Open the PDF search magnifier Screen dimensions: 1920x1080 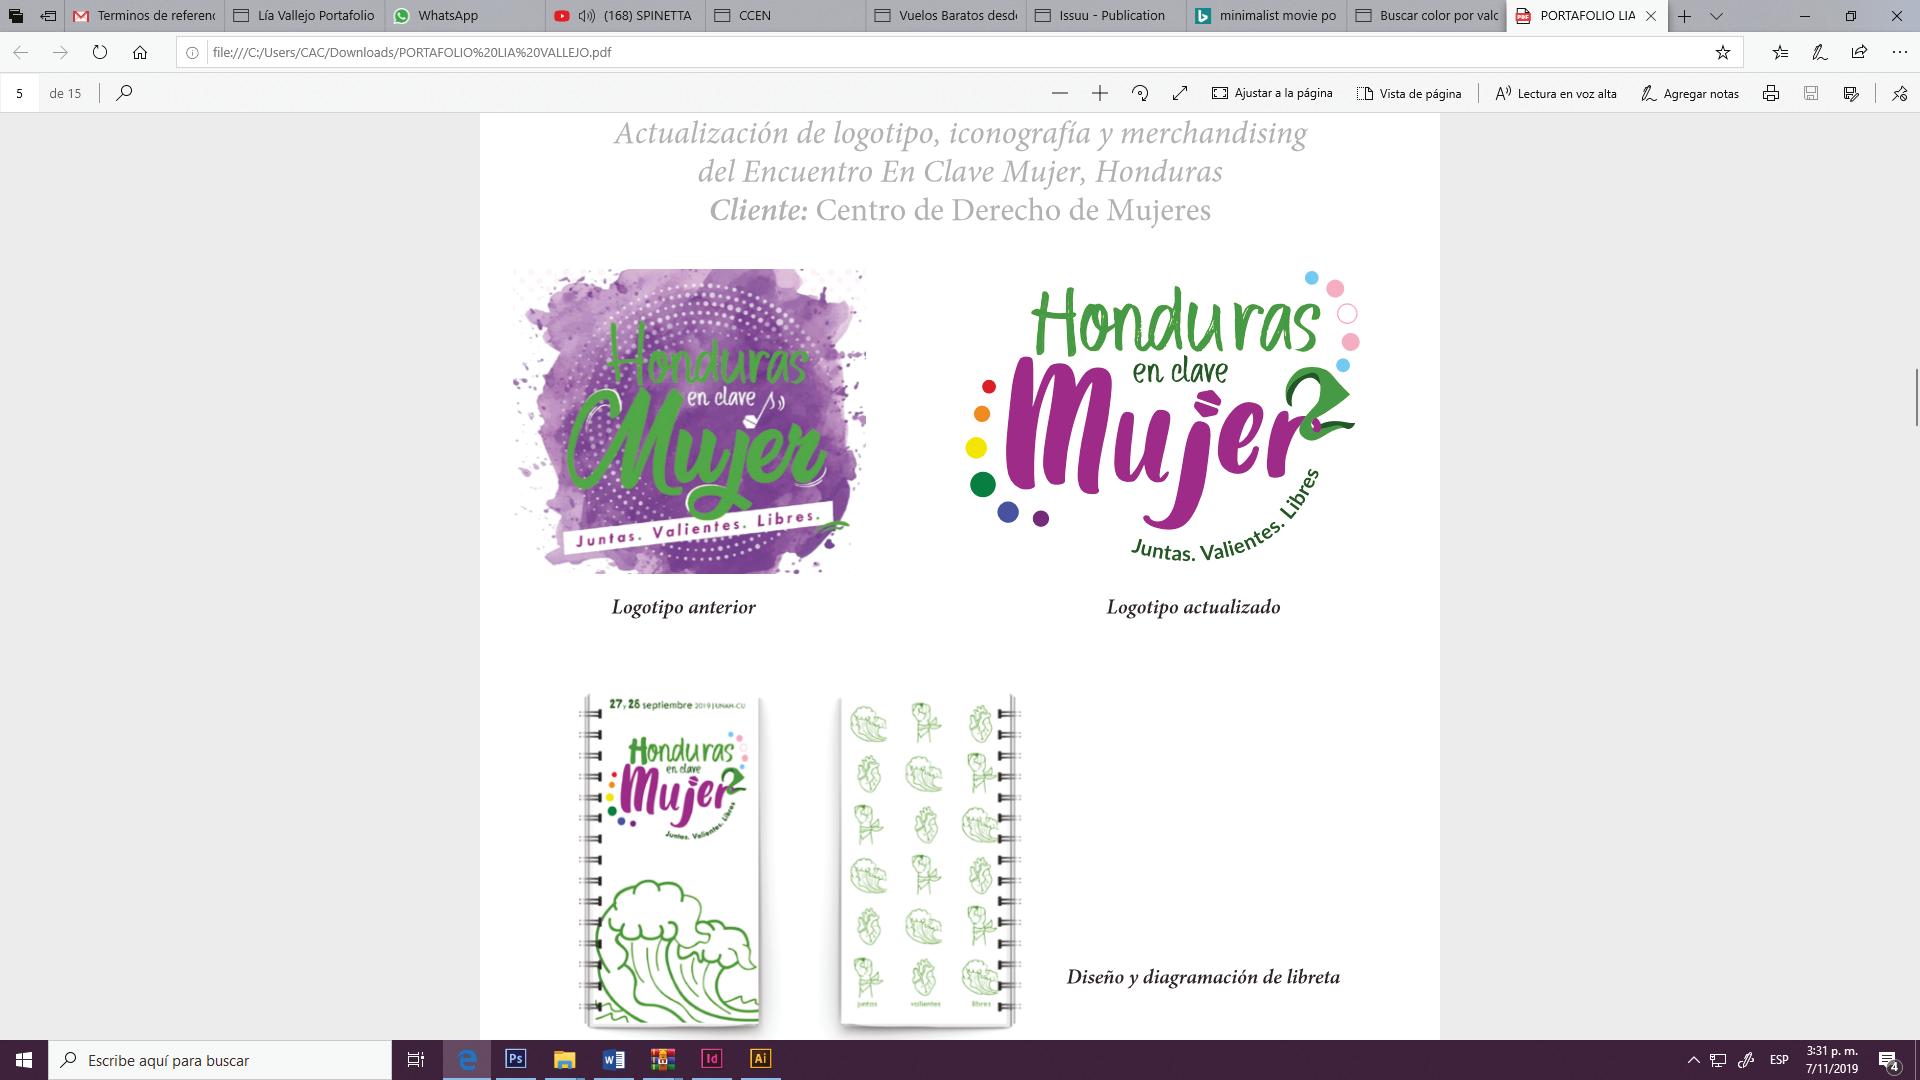(124, 93)
